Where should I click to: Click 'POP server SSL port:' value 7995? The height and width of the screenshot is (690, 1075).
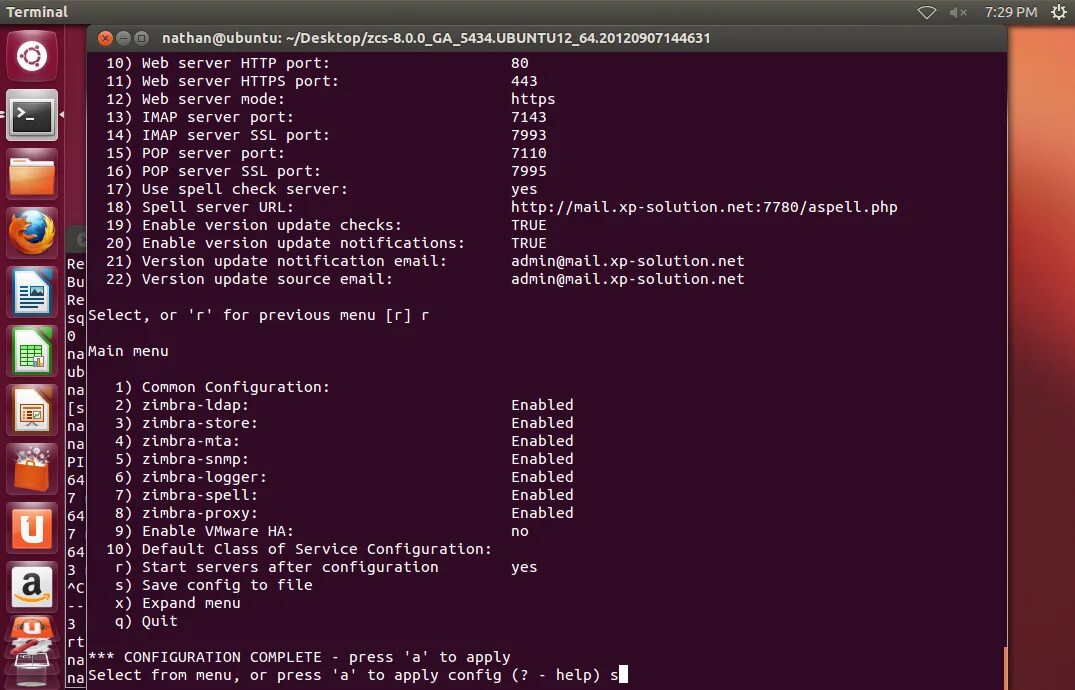point(529,171)
